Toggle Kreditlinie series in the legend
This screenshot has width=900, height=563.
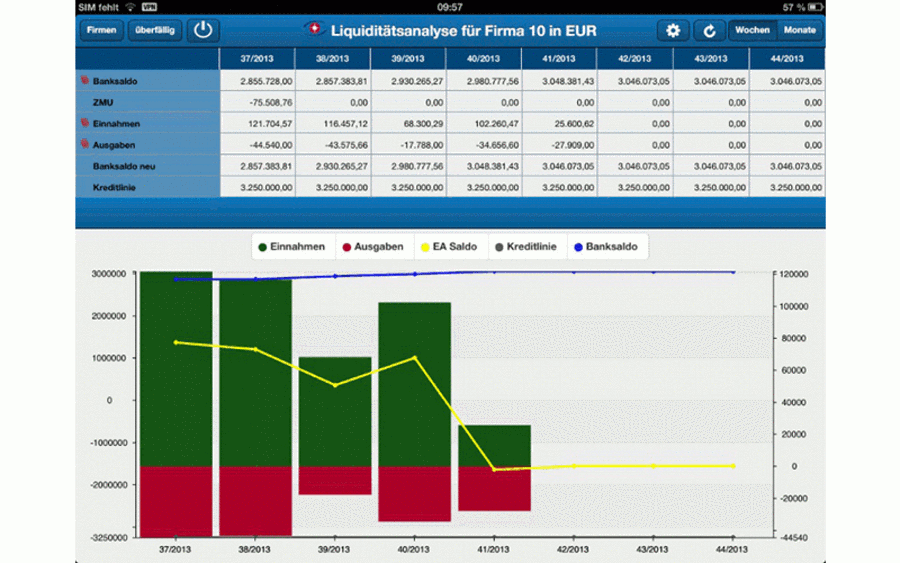pos(526,247)
